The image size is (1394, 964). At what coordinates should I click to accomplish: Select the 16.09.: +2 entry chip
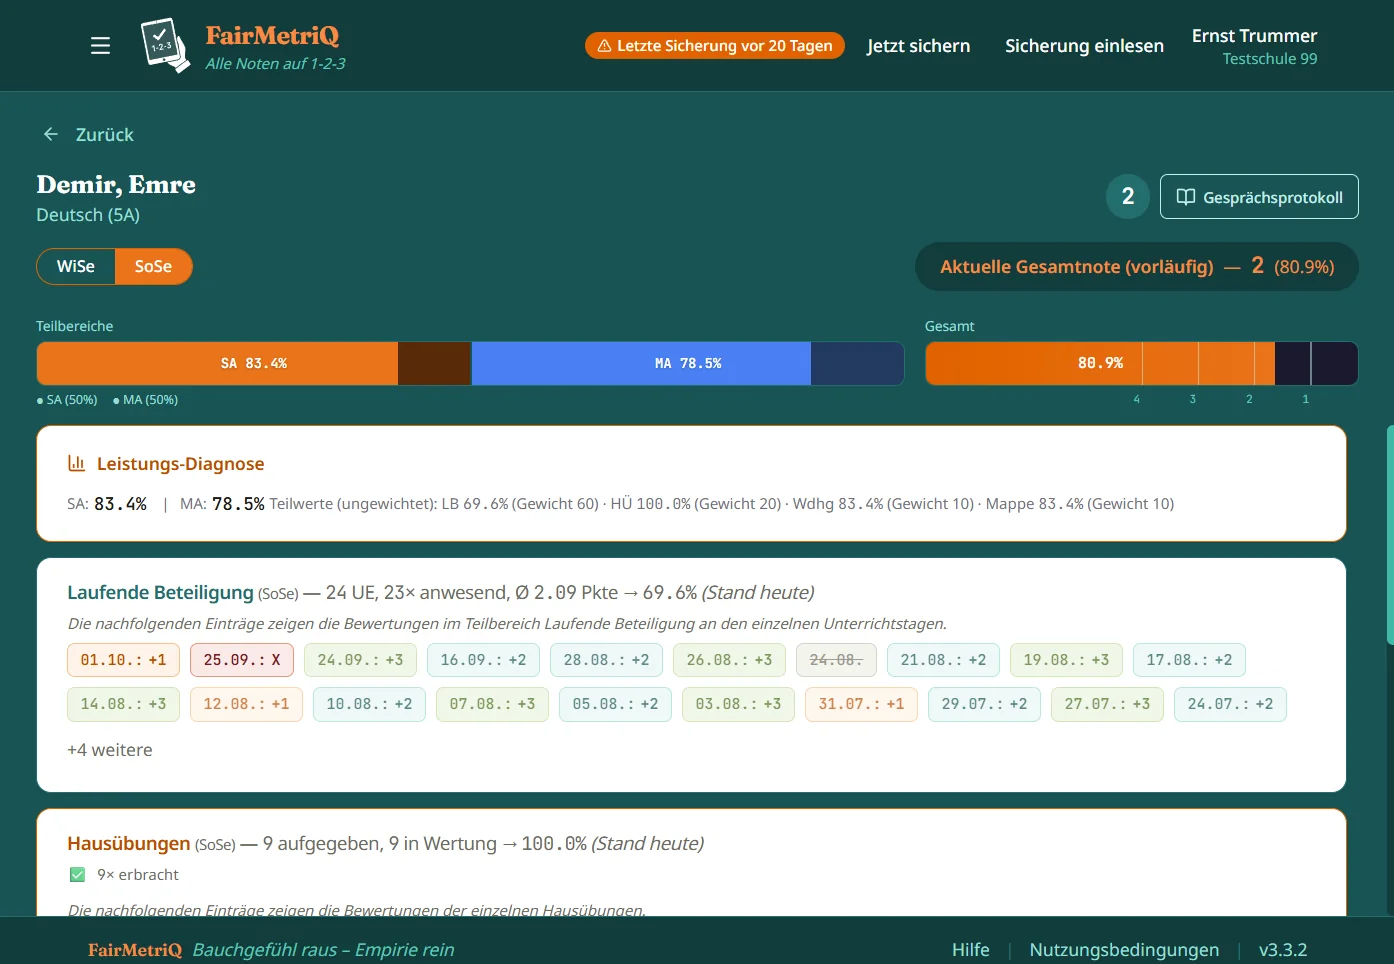coord(483,660)
